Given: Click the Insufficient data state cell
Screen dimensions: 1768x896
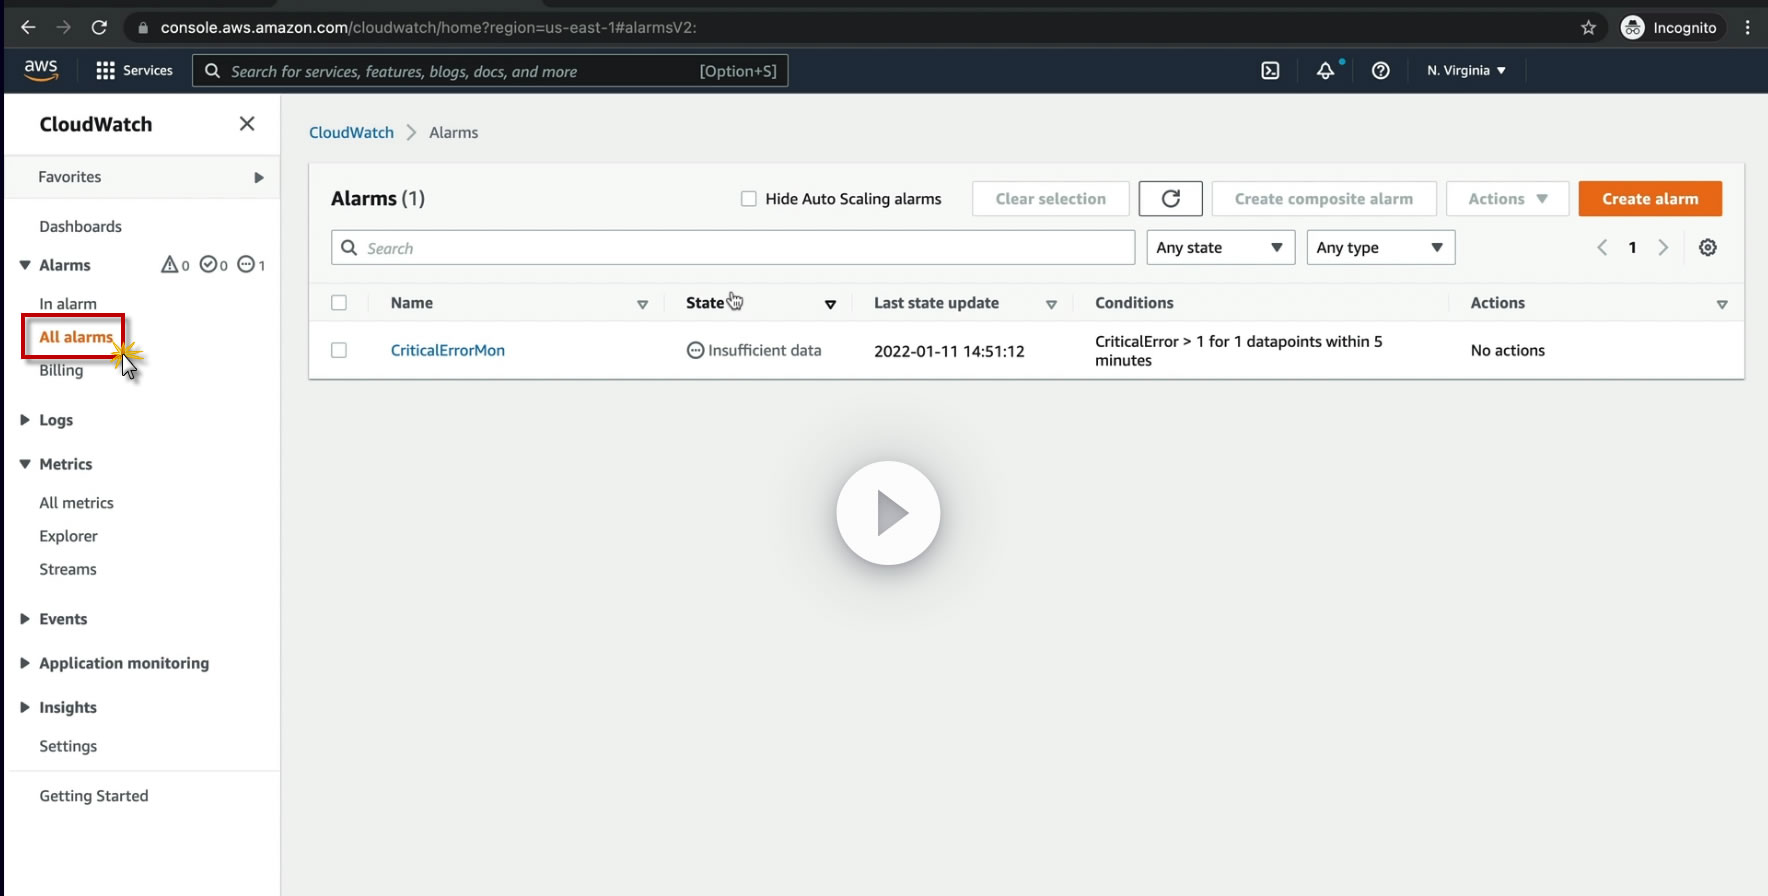Looking at the screenshot, I should pos(754,350).
